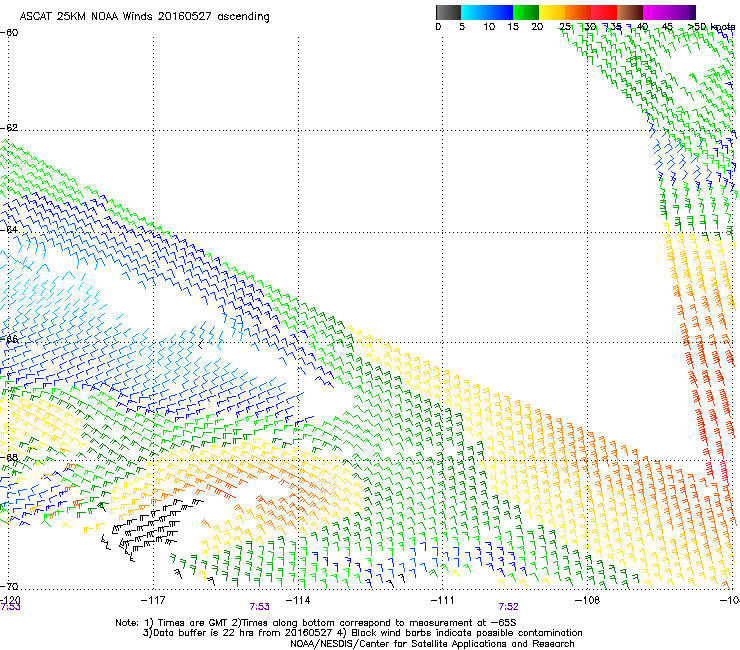Click the "NOAA/NESDIS/Center for Satellite Applications and Research" credit
This screenshot has width=740, height=650.
(x=432, y=644)
